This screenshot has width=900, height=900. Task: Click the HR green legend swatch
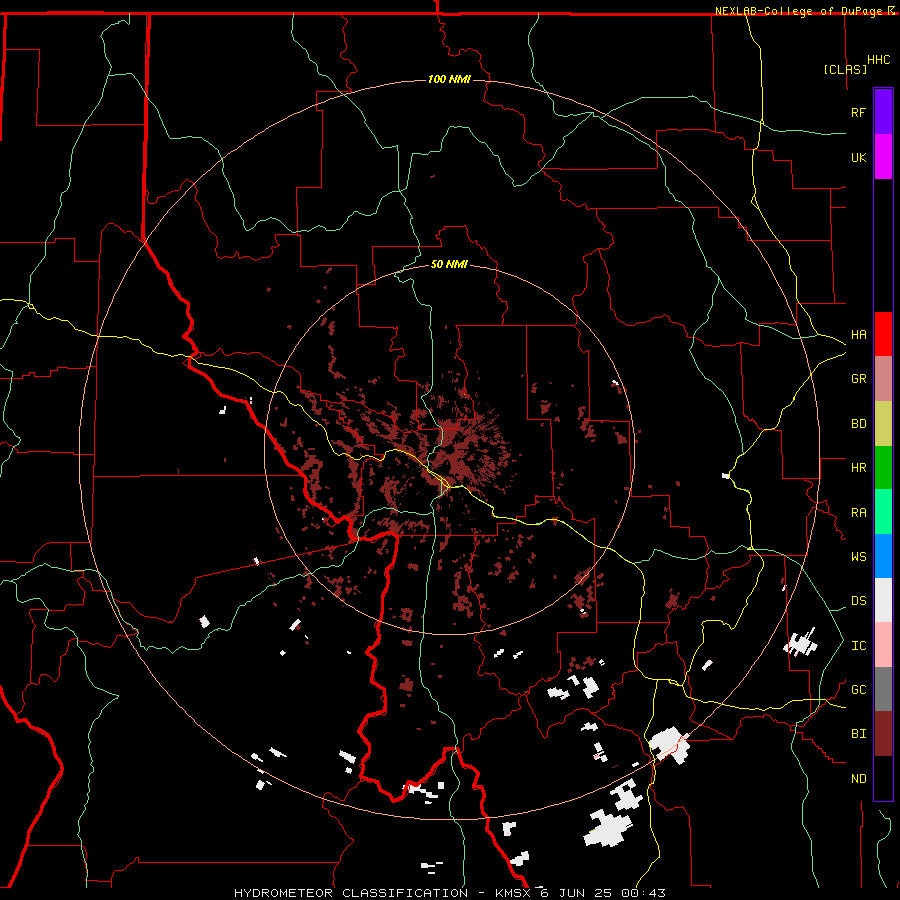(x=883, y=468)
